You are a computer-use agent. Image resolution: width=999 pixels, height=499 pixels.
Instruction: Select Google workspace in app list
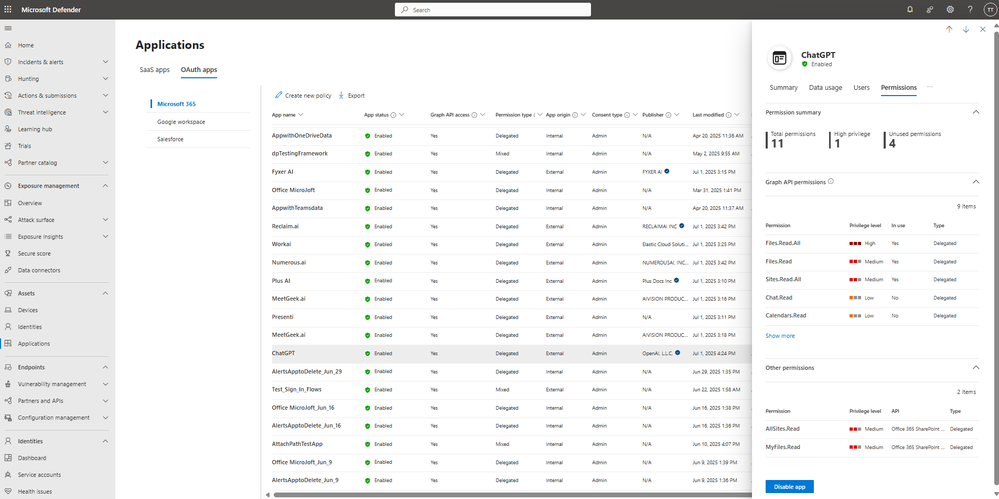click(x=181, y=122)
